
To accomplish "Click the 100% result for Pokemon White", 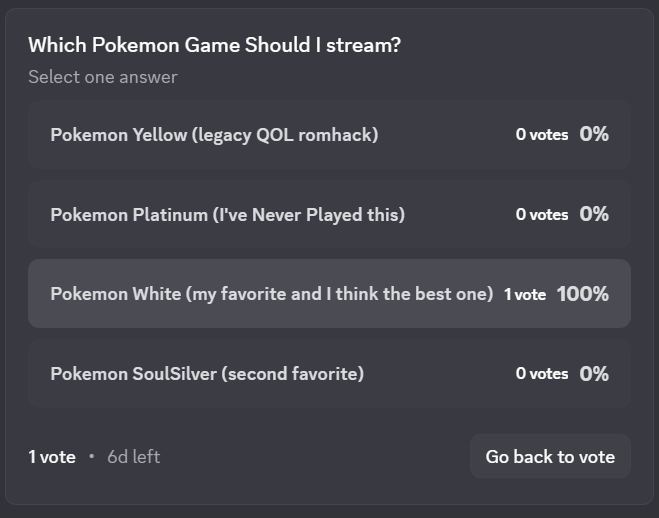I will tap(582, 294).
